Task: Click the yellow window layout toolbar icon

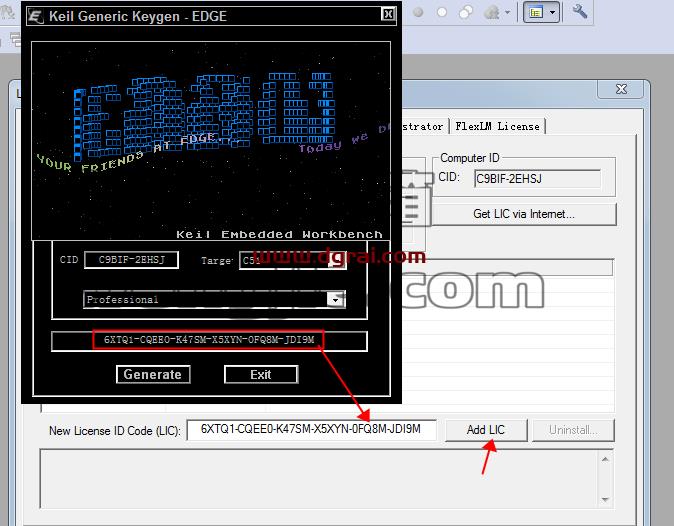Action: [535, 12]
